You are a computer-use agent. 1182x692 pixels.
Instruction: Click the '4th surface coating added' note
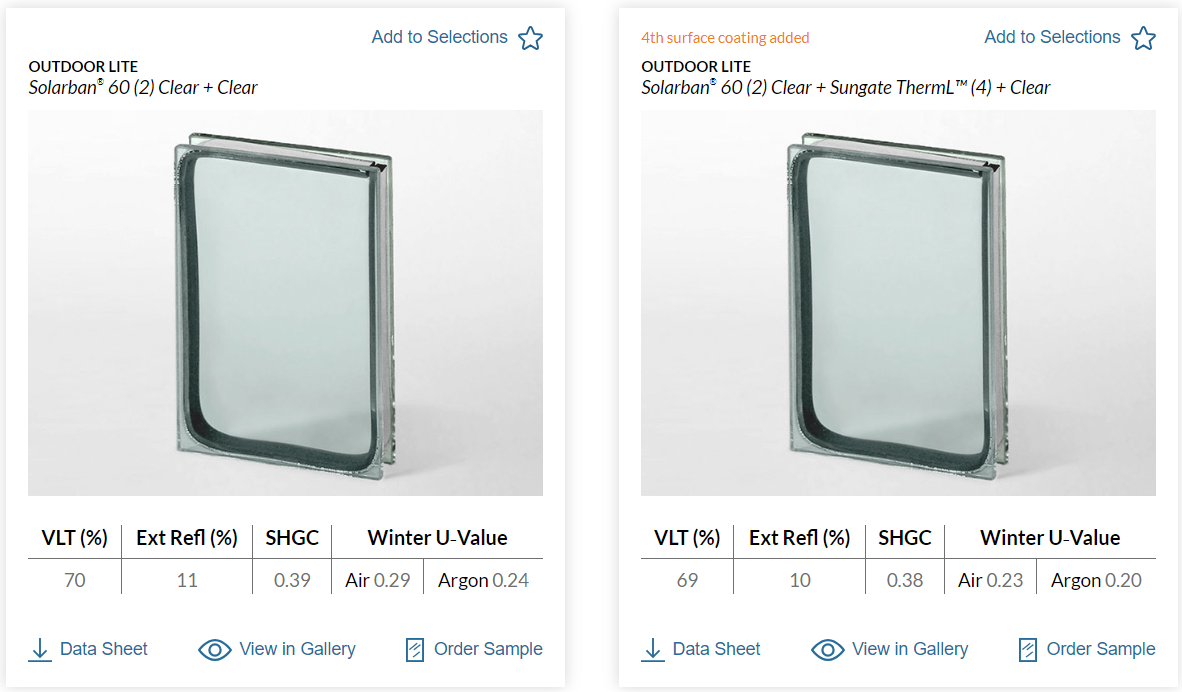(x=725, y=38)
